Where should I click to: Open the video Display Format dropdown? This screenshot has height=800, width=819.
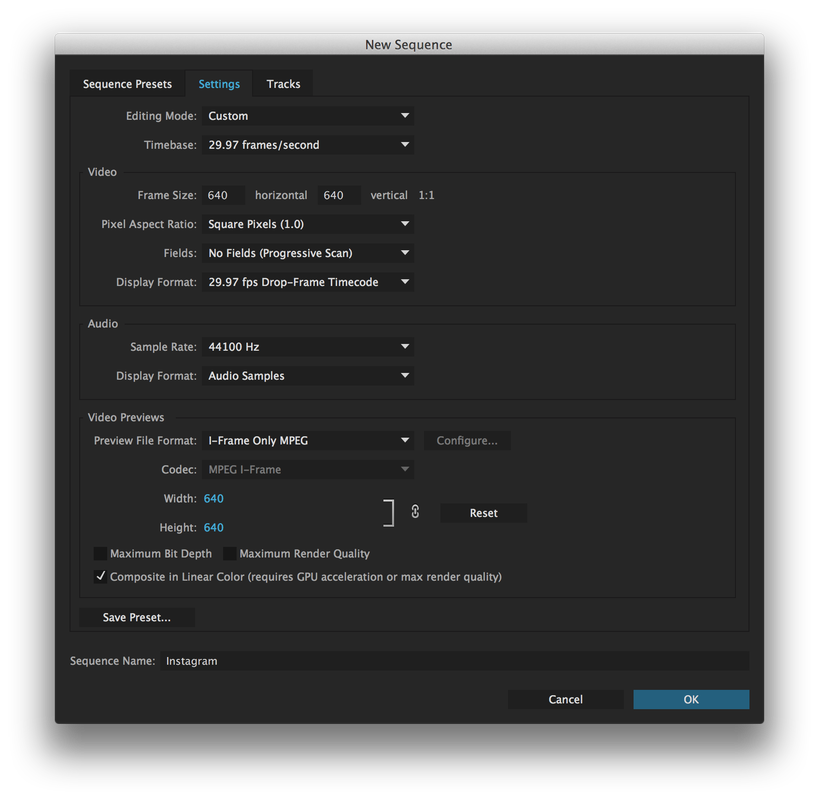308,282
